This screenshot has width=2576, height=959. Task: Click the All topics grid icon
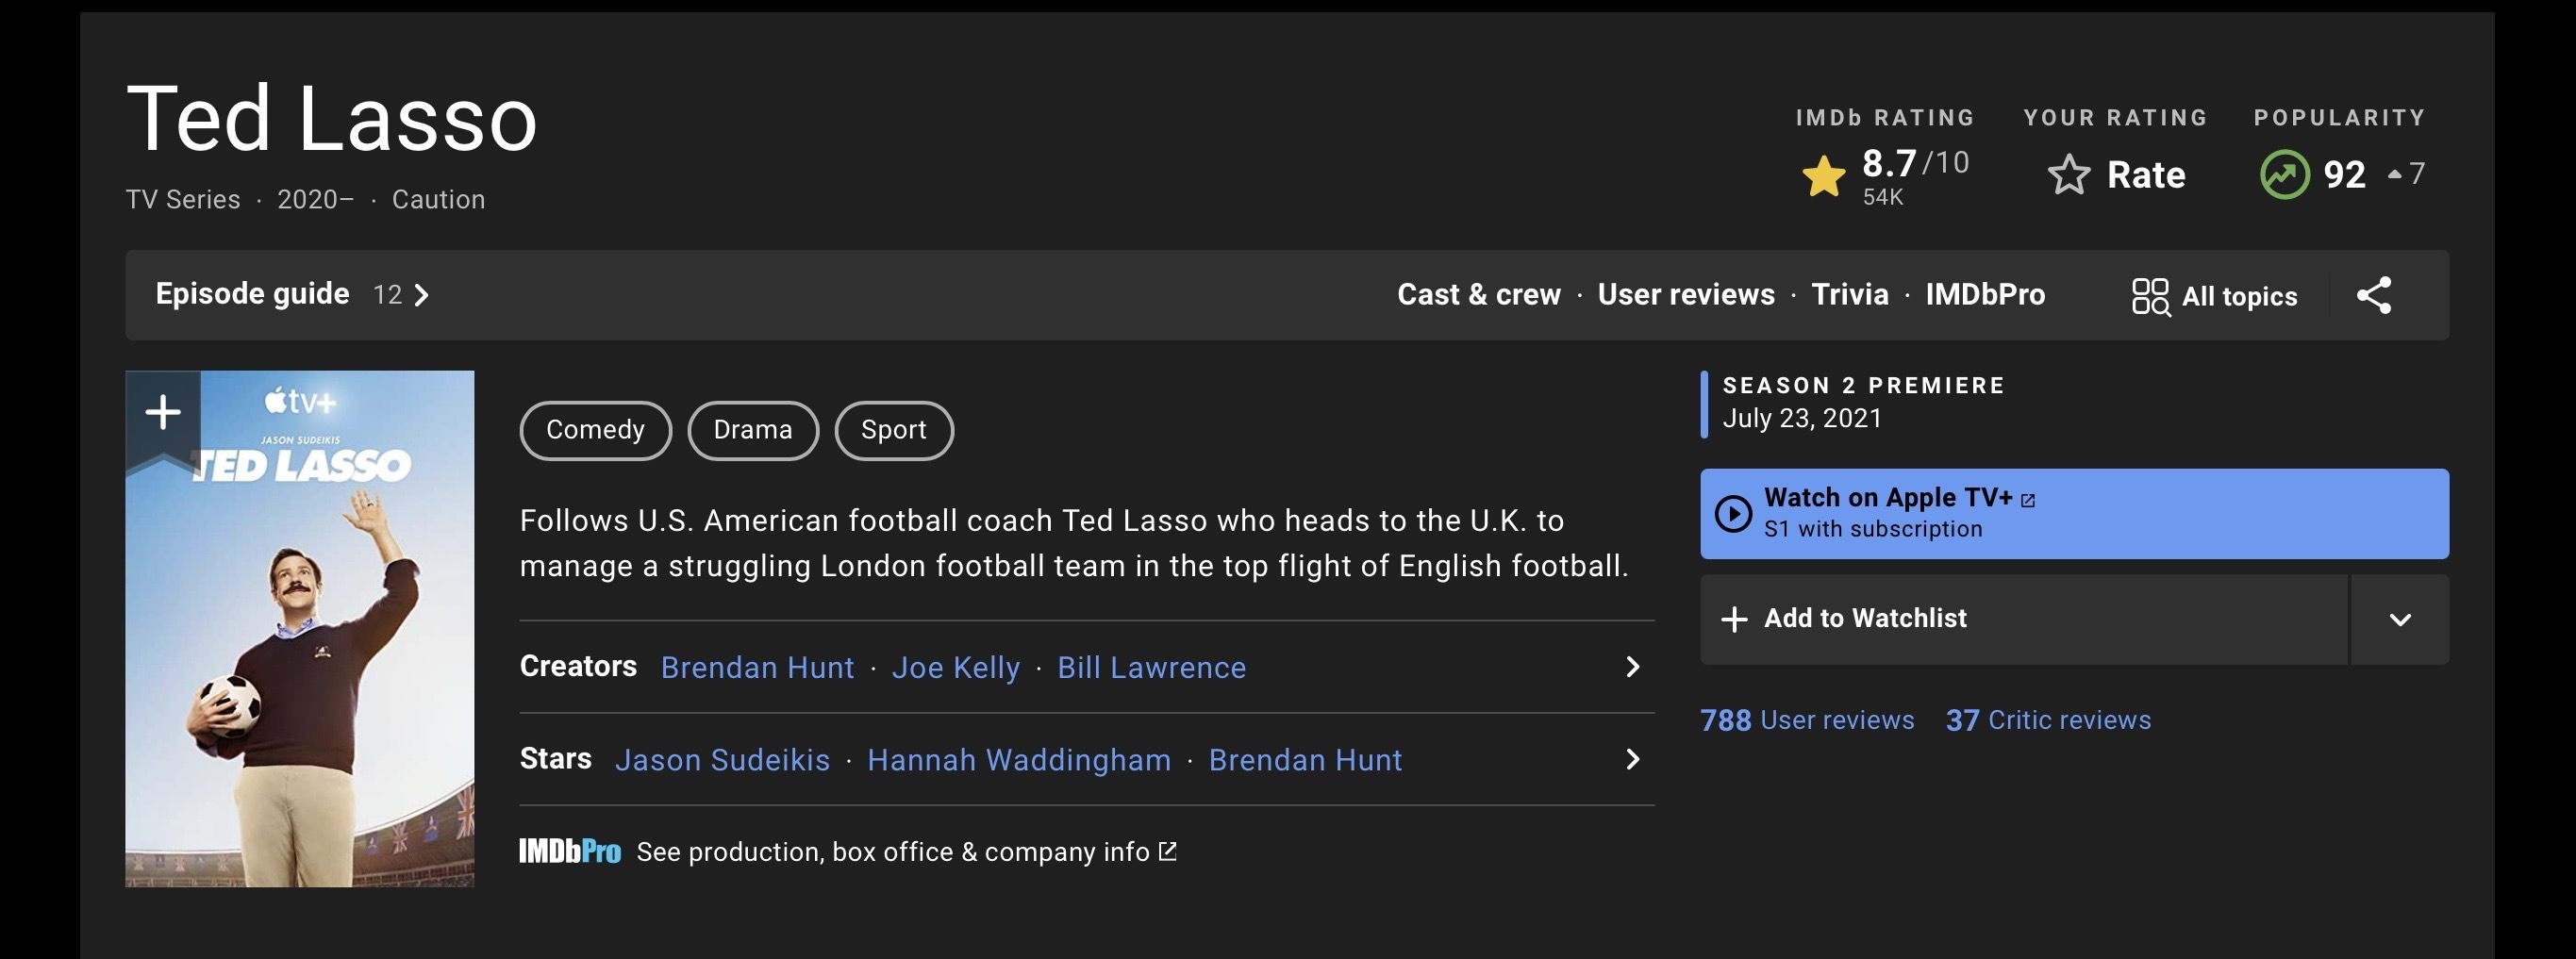click(2149, 296)
